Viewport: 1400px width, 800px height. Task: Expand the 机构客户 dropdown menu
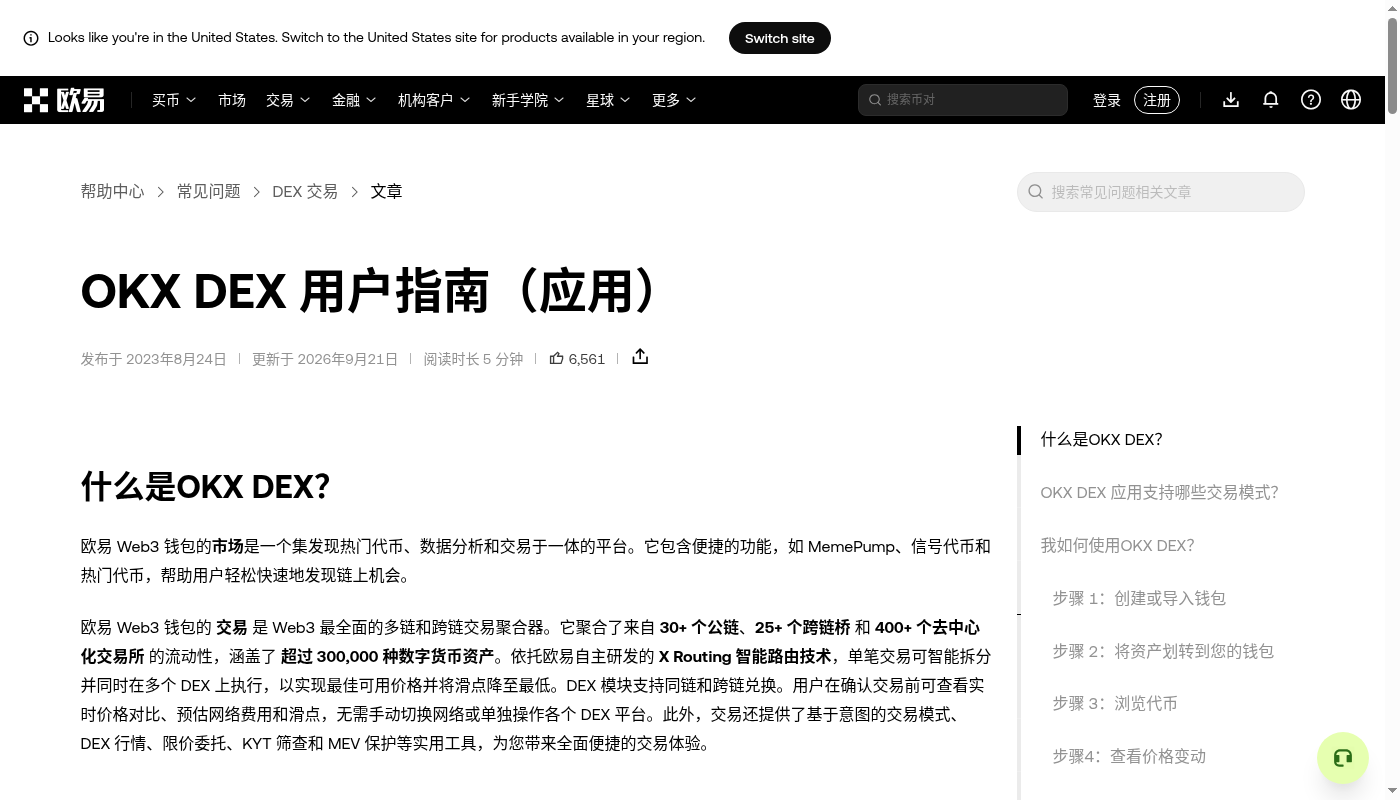[434, 100]
